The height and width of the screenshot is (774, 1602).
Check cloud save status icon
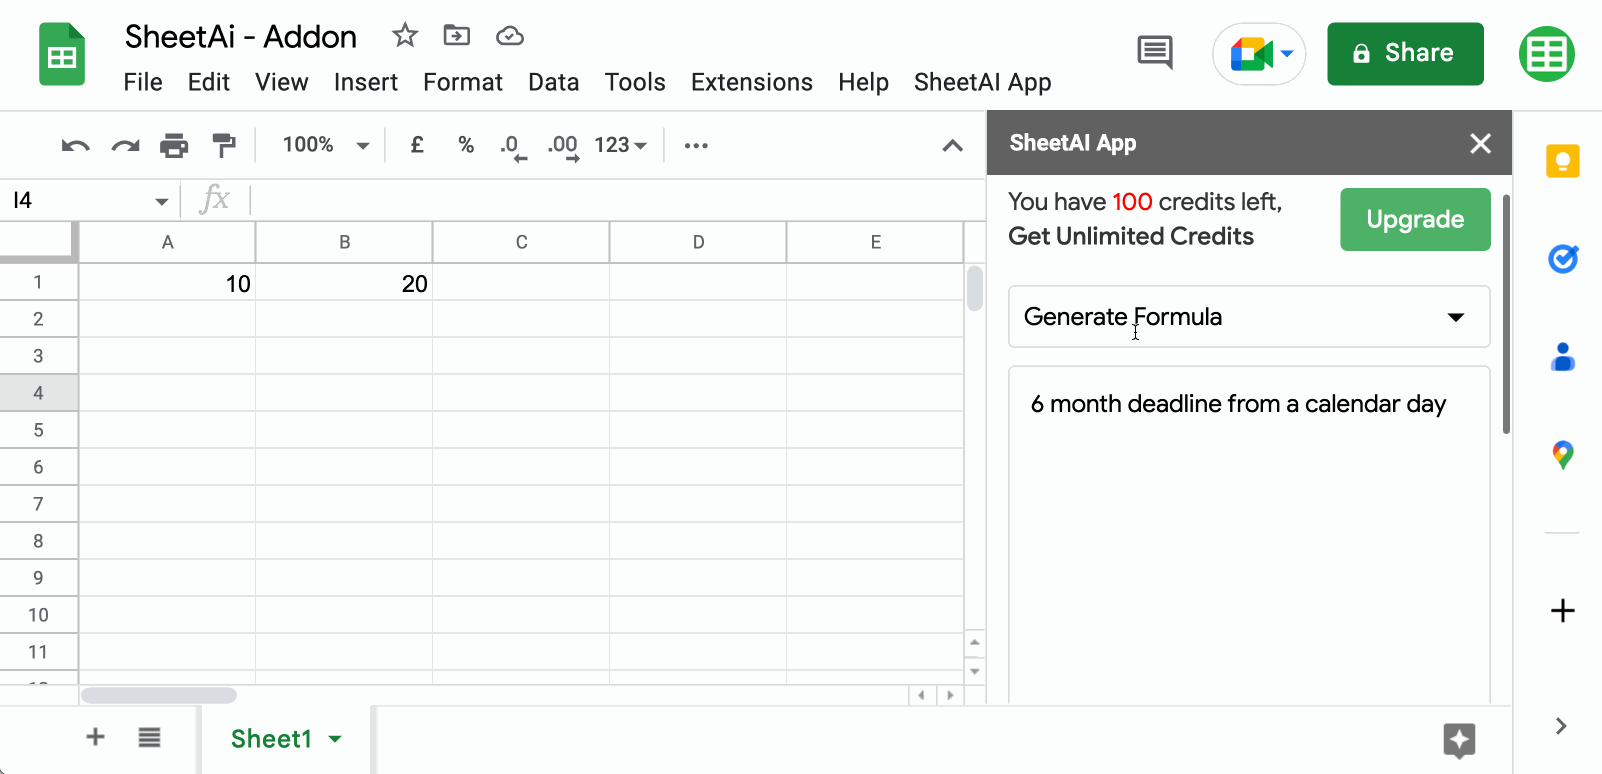510,36
